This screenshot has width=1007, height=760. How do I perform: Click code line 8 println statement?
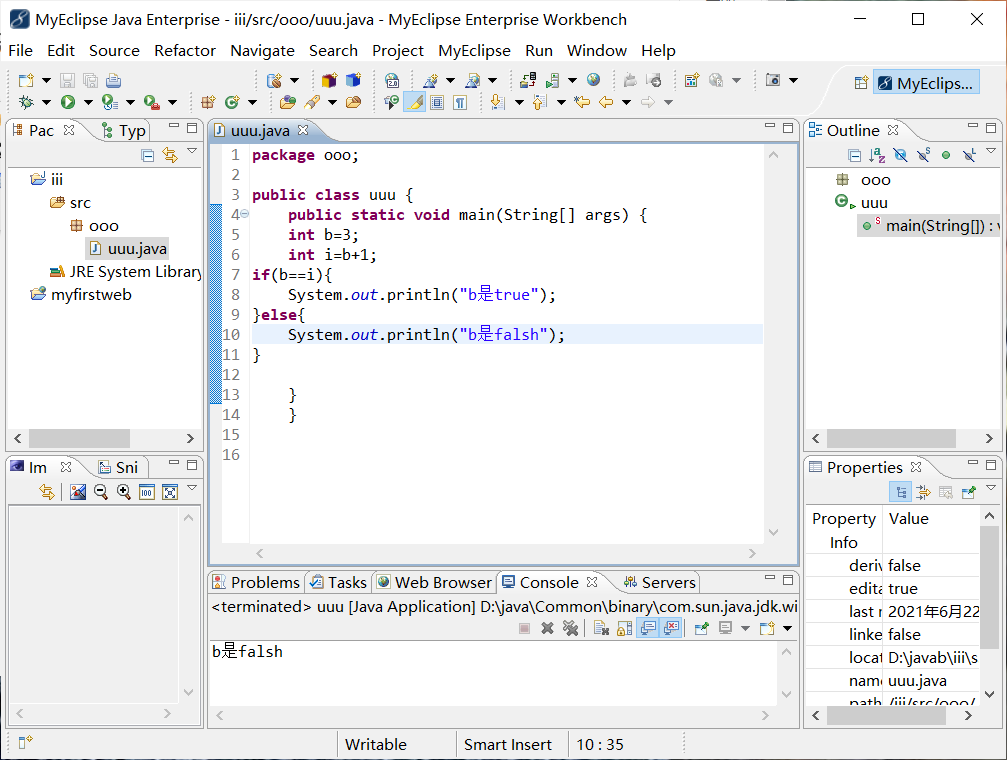point(421,294)
